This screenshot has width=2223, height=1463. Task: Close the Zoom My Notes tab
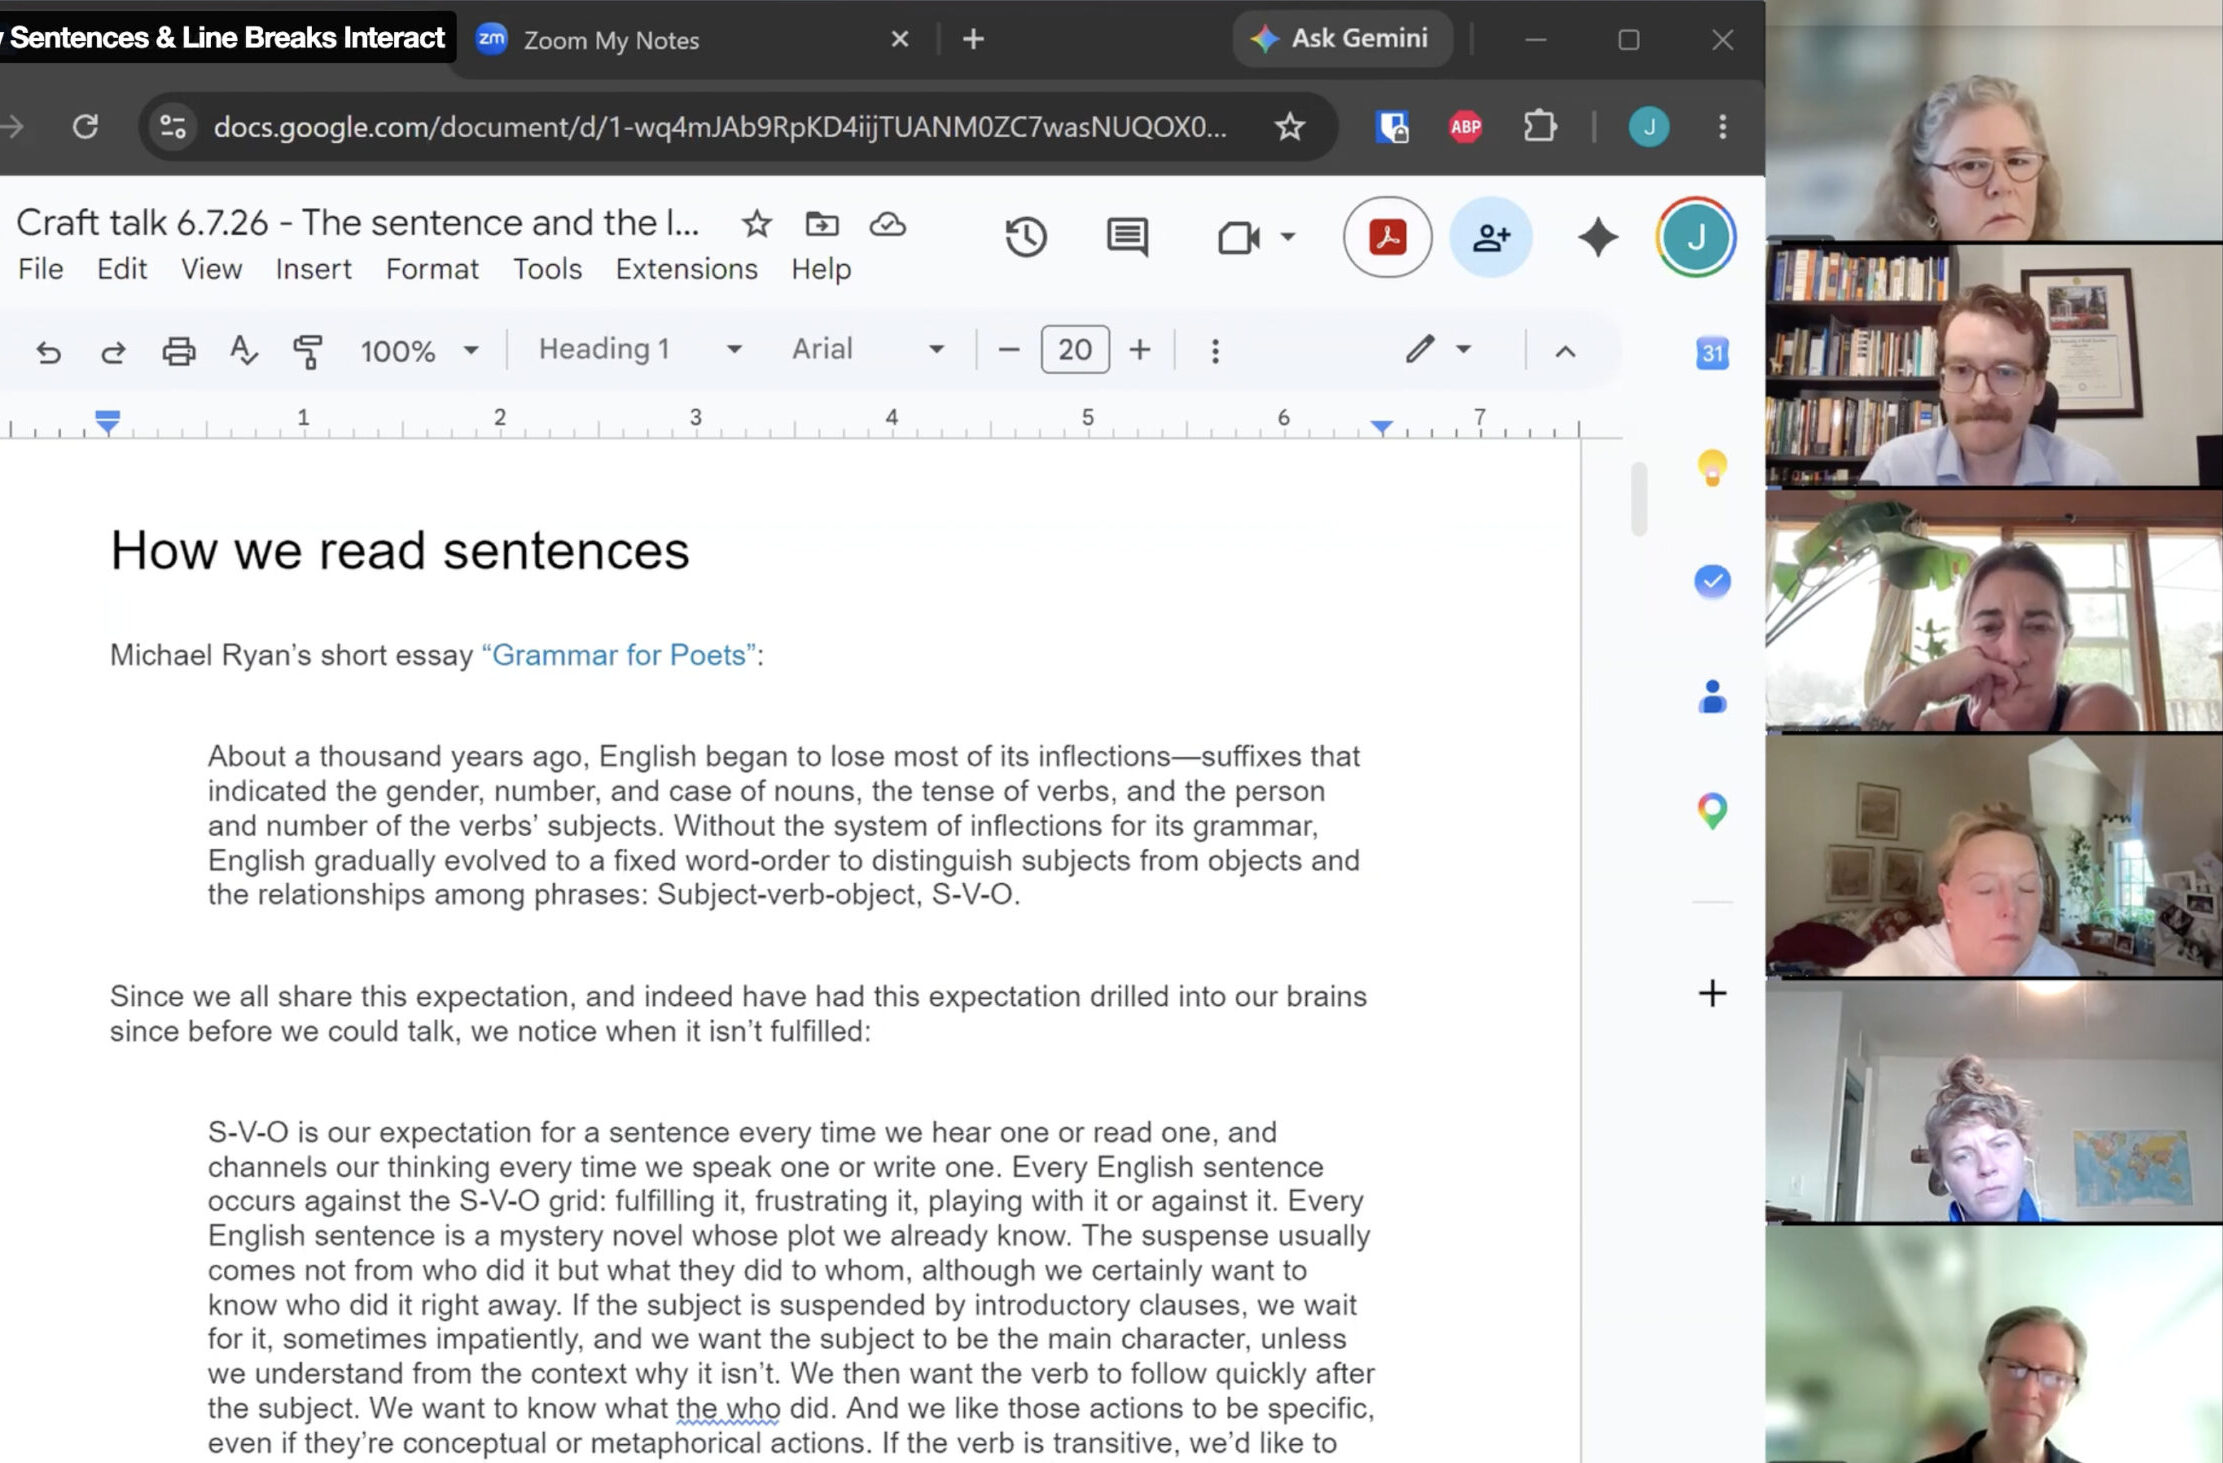899,39
